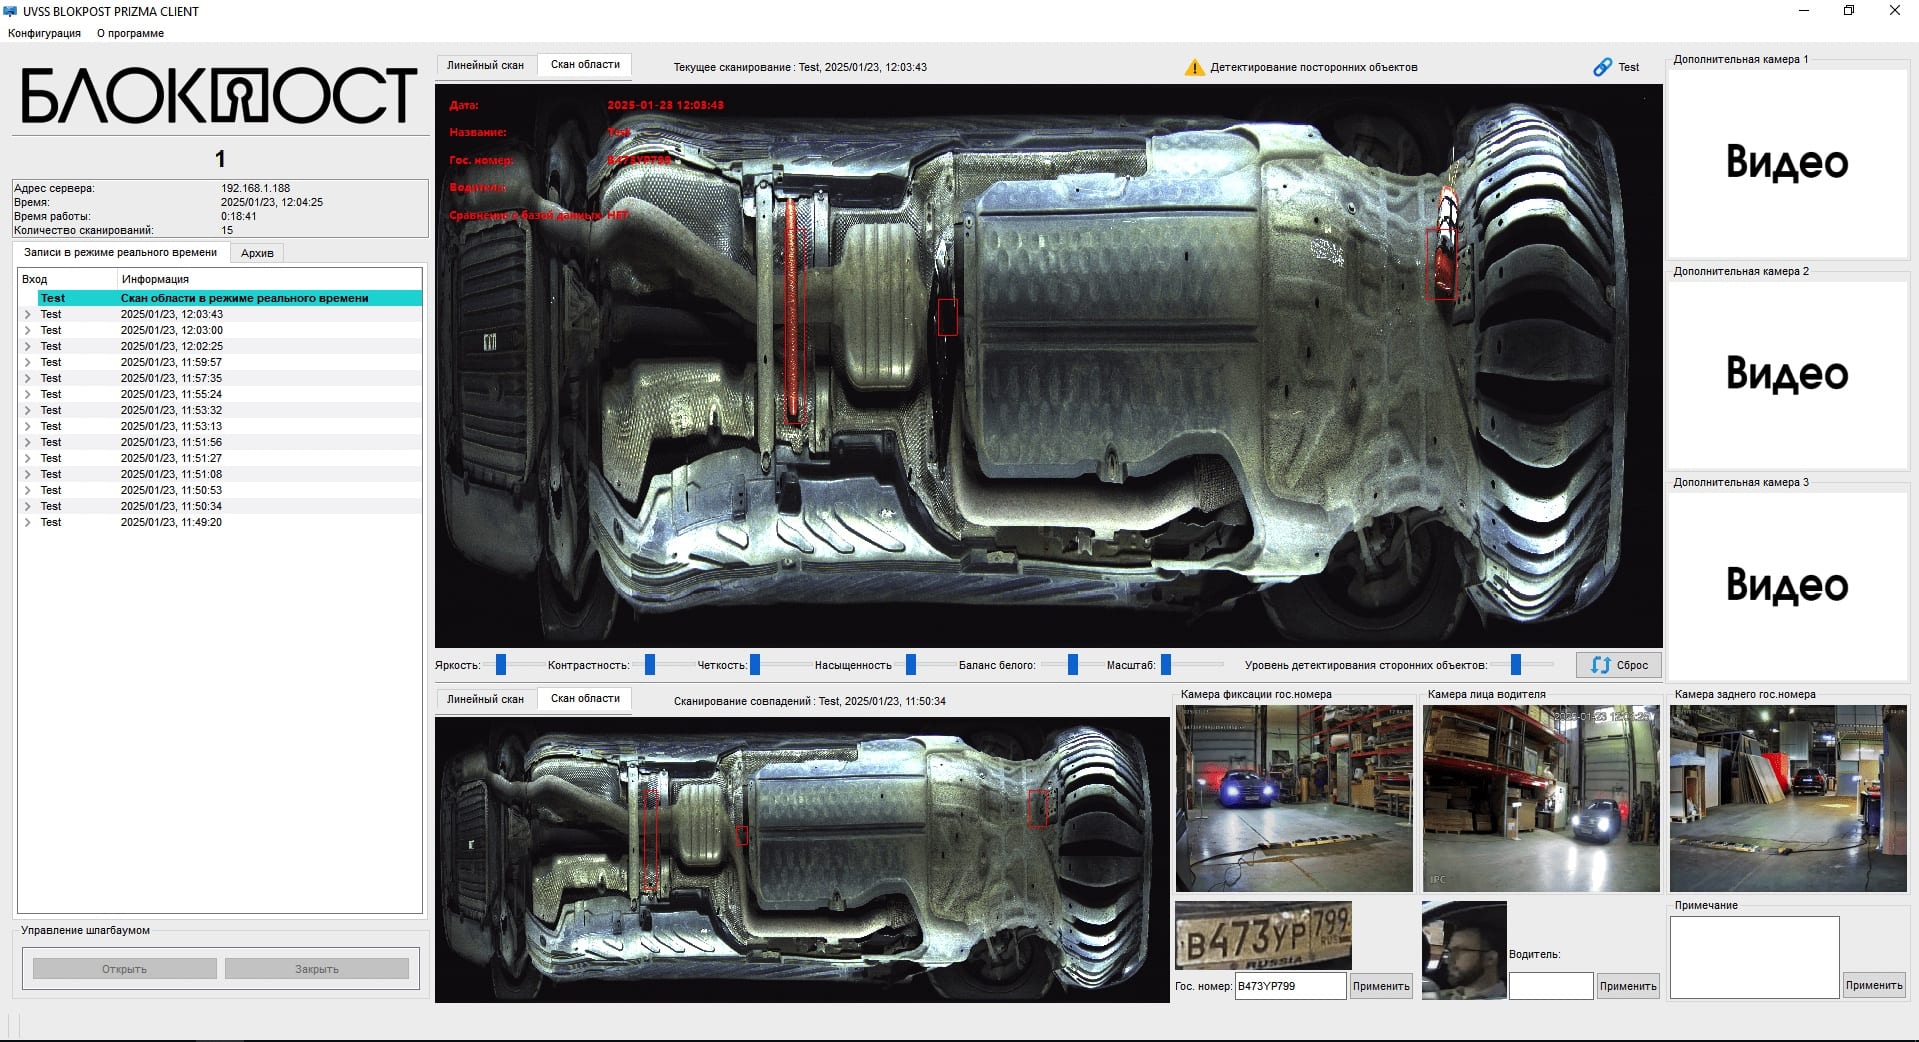Click the Сброс reset button
The height and width of the screenshot is (1042, 1919).
[1619, 665]
